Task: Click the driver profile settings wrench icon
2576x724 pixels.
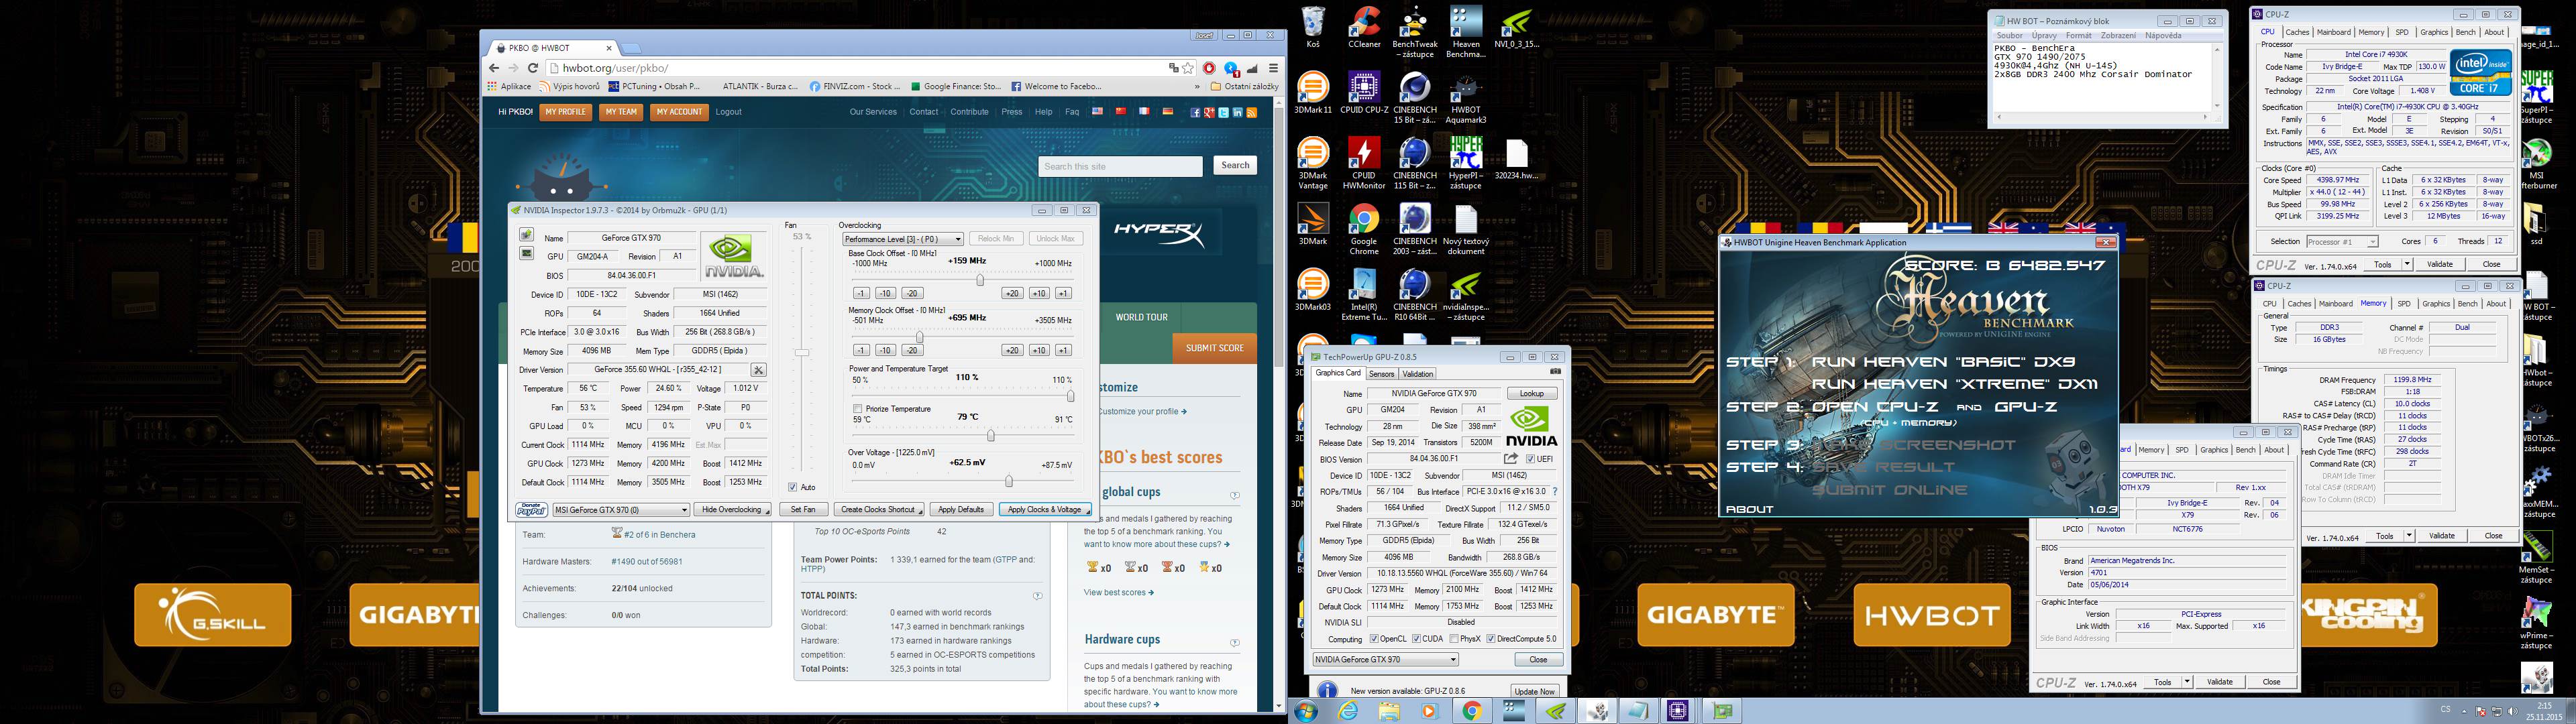Action: point(758,370)
